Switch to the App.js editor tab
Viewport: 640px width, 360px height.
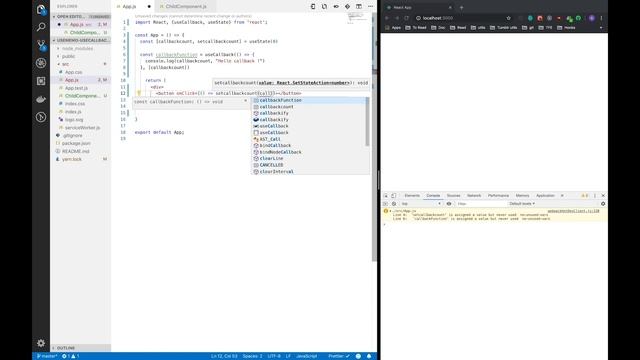pos(129,7)
